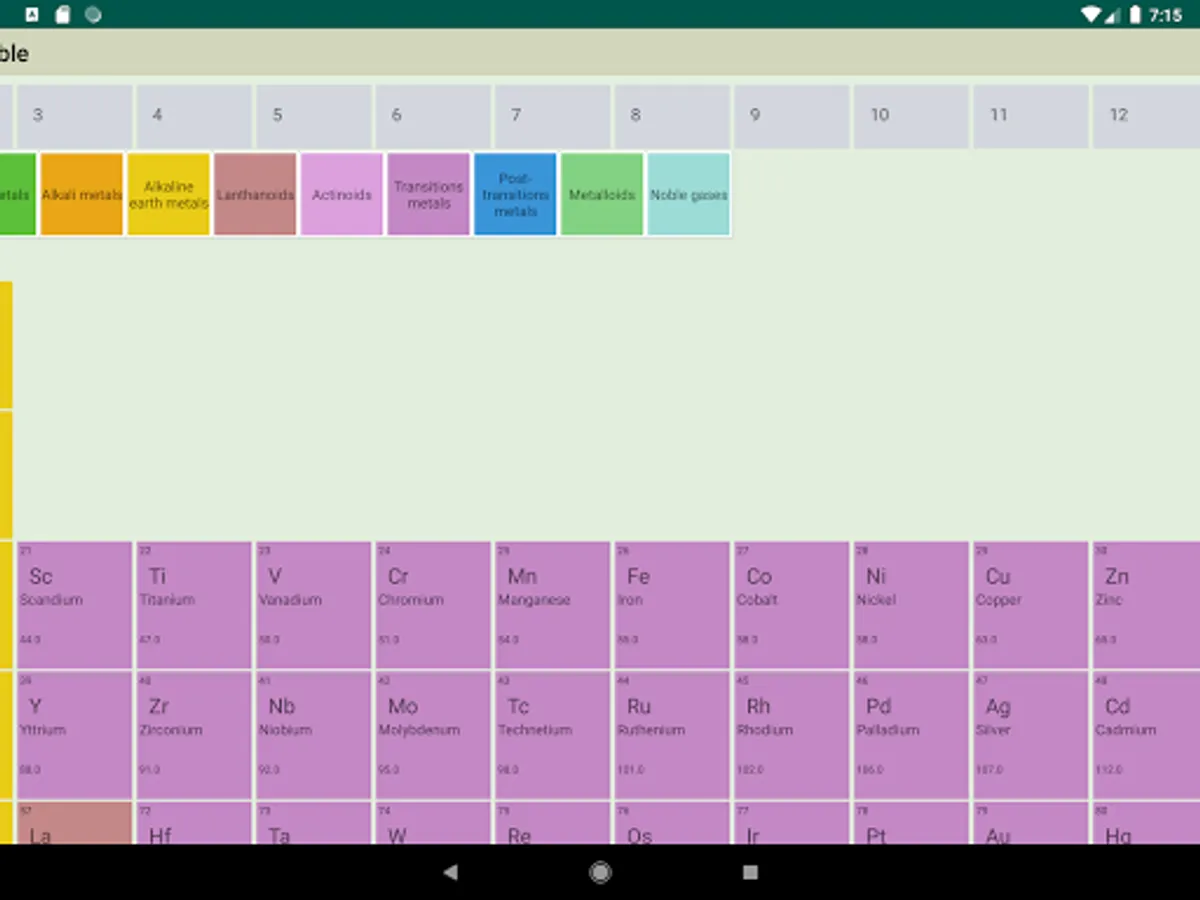Tap the SD card notification icon

[63, 15]
